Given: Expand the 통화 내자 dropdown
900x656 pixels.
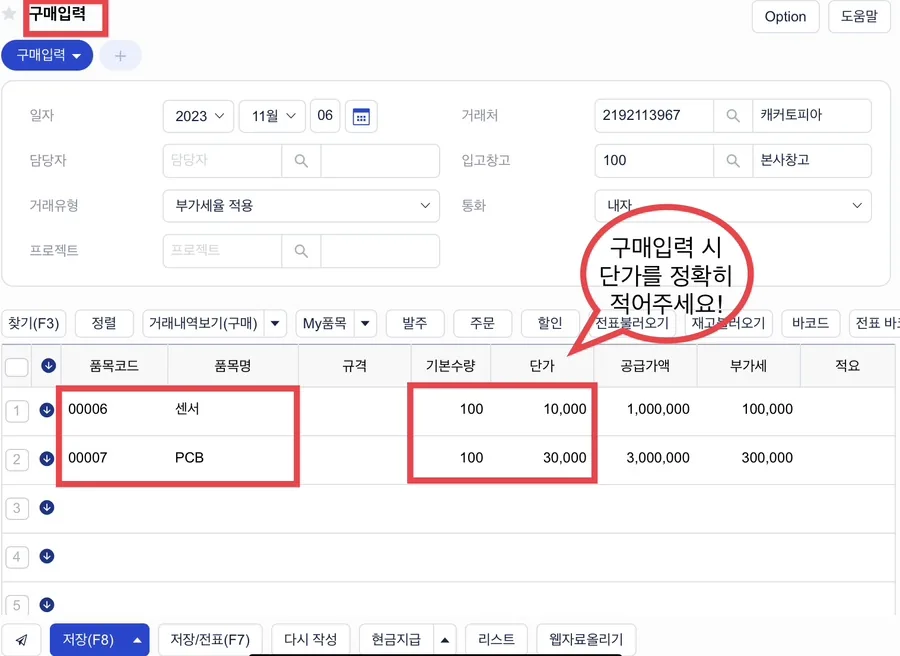Looking at the screenshot, I should pos(733,206).
